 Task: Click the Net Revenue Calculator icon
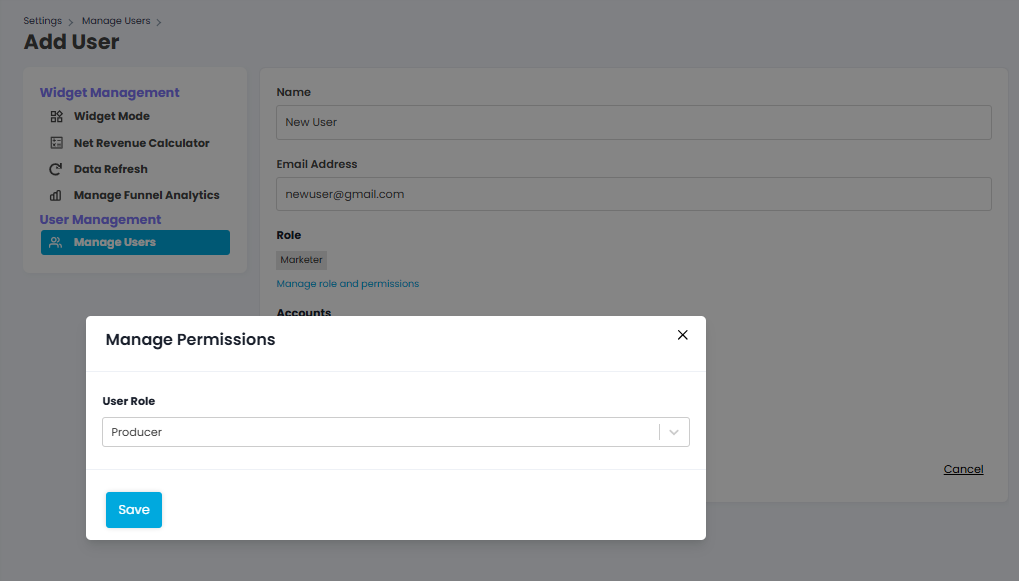click(57, 143)
